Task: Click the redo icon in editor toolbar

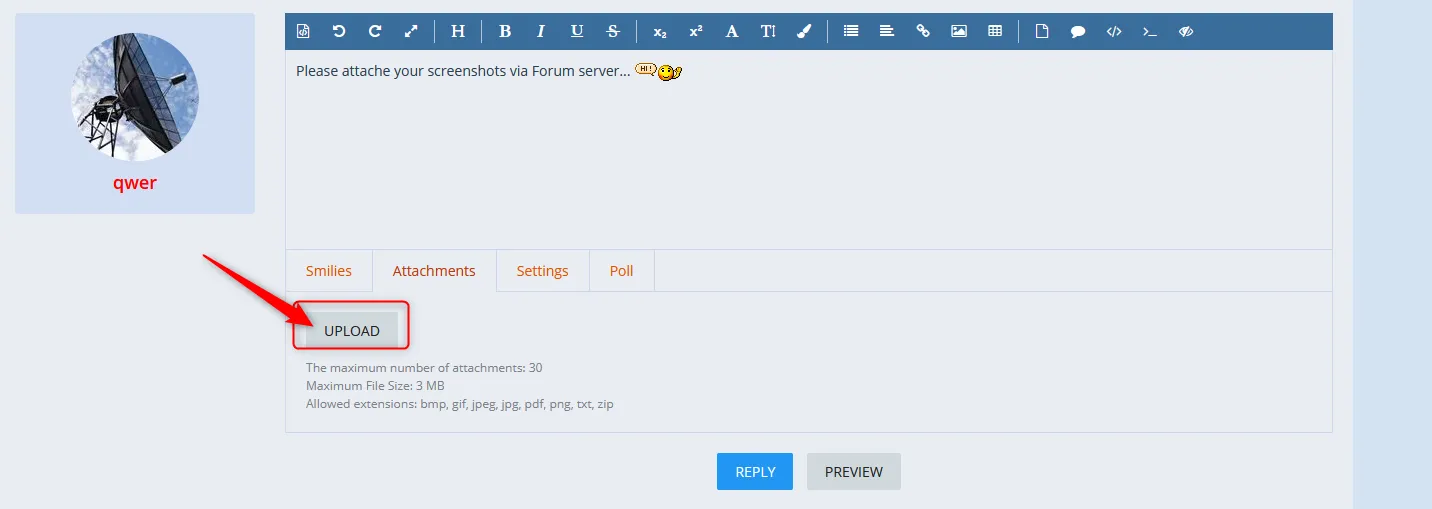Action: click(375, 31)
